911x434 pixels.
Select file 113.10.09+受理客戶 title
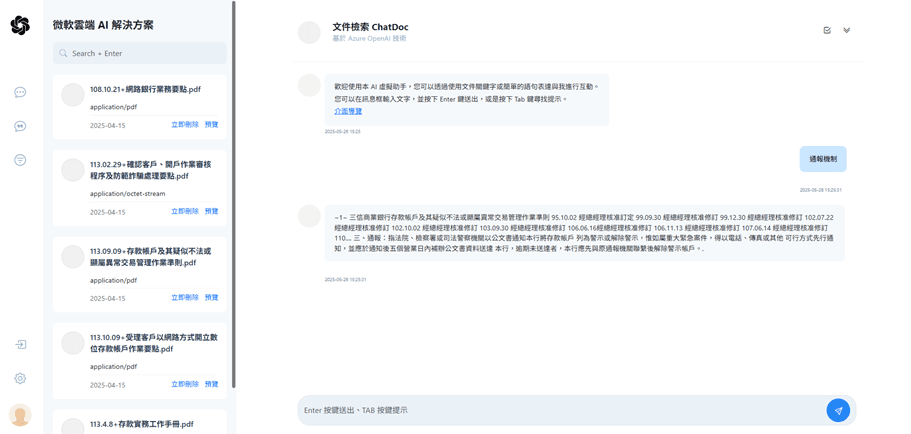(154, 343)
